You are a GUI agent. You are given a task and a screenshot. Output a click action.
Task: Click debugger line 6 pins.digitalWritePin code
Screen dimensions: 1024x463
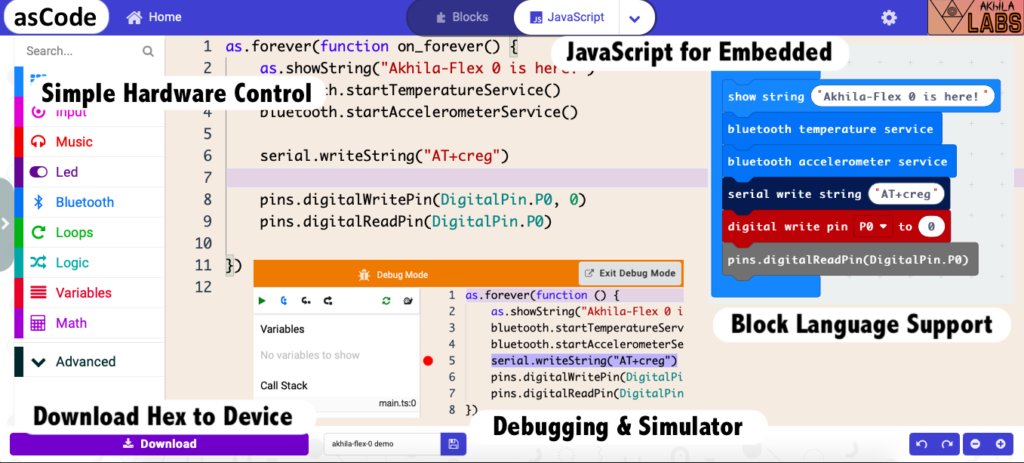[586, 377]
